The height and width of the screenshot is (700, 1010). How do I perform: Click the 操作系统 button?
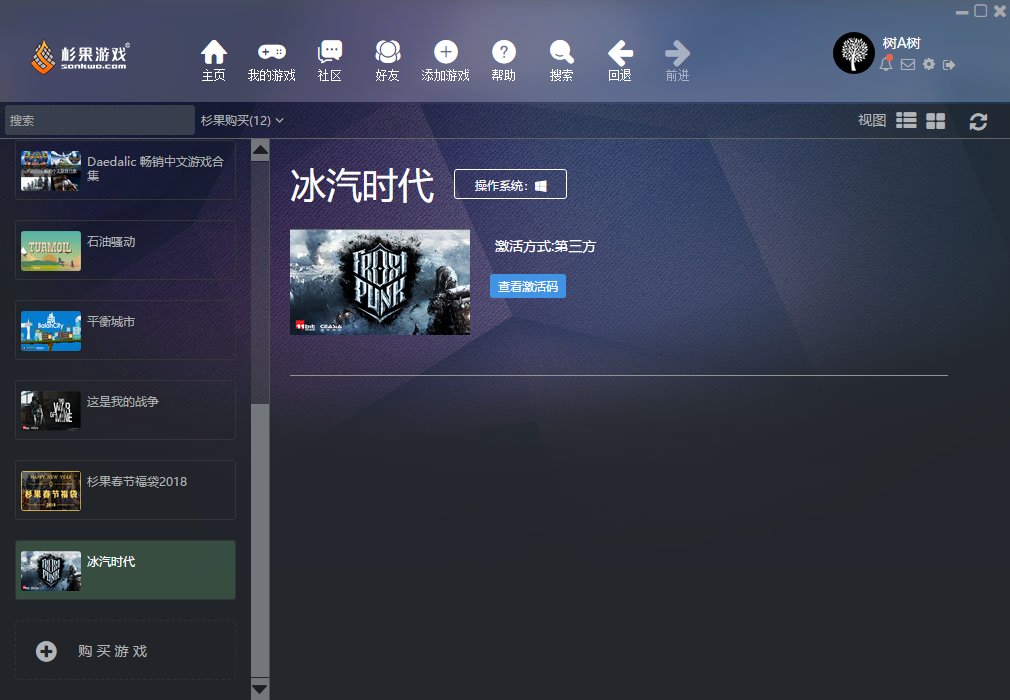point(510,184)
